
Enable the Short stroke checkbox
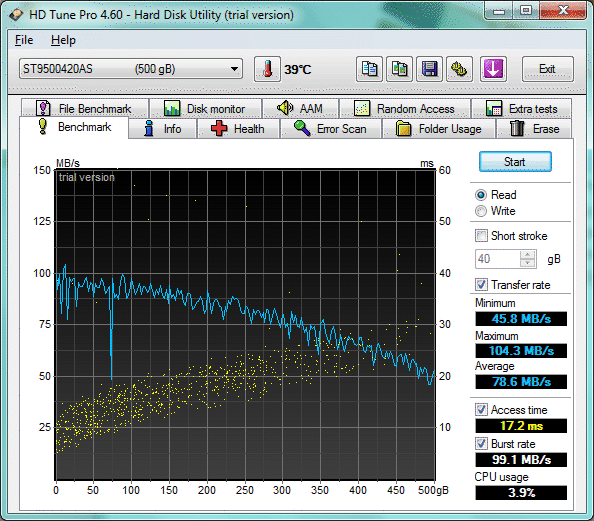[481, 235]
